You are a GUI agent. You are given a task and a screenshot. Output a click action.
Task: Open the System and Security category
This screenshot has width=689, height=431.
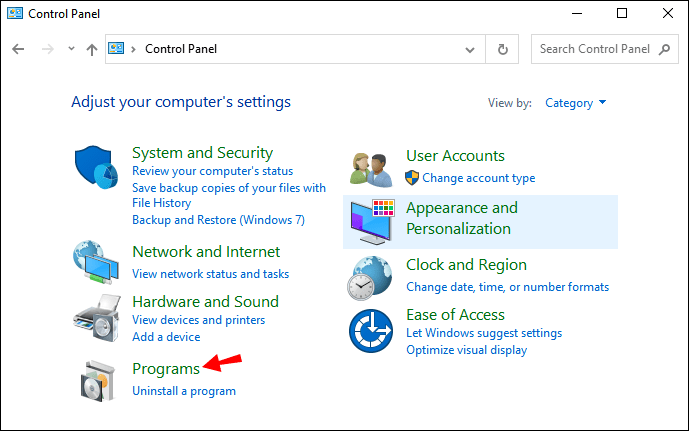click(202, 152)
